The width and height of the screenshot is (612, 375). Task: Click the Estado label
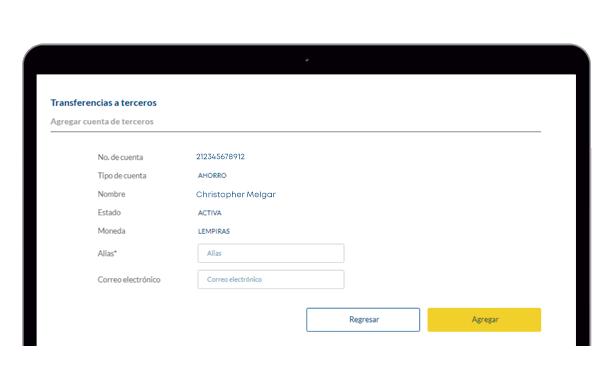tap(109, 212)
